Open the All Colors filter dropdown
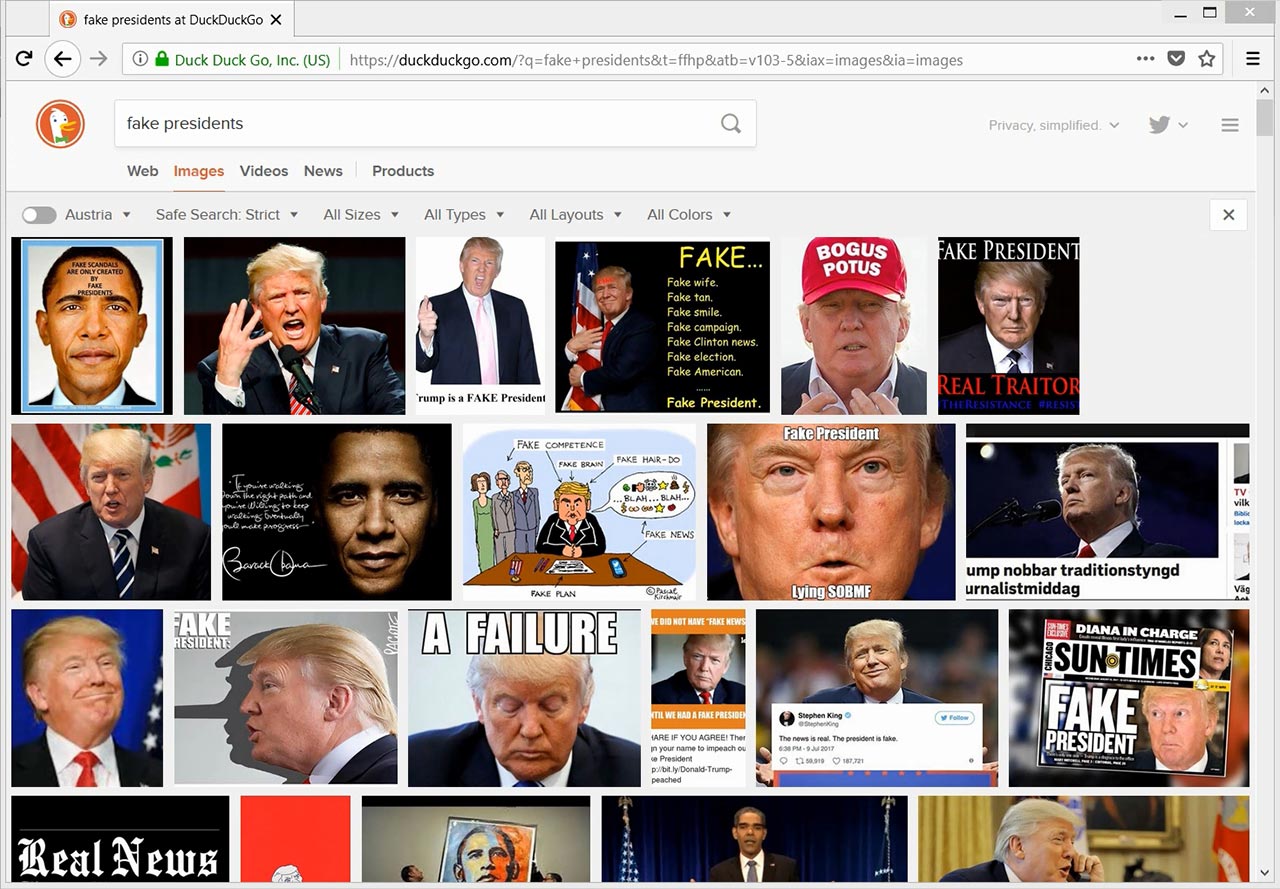This screenshot has width=1280, height=889. point(689,215)
